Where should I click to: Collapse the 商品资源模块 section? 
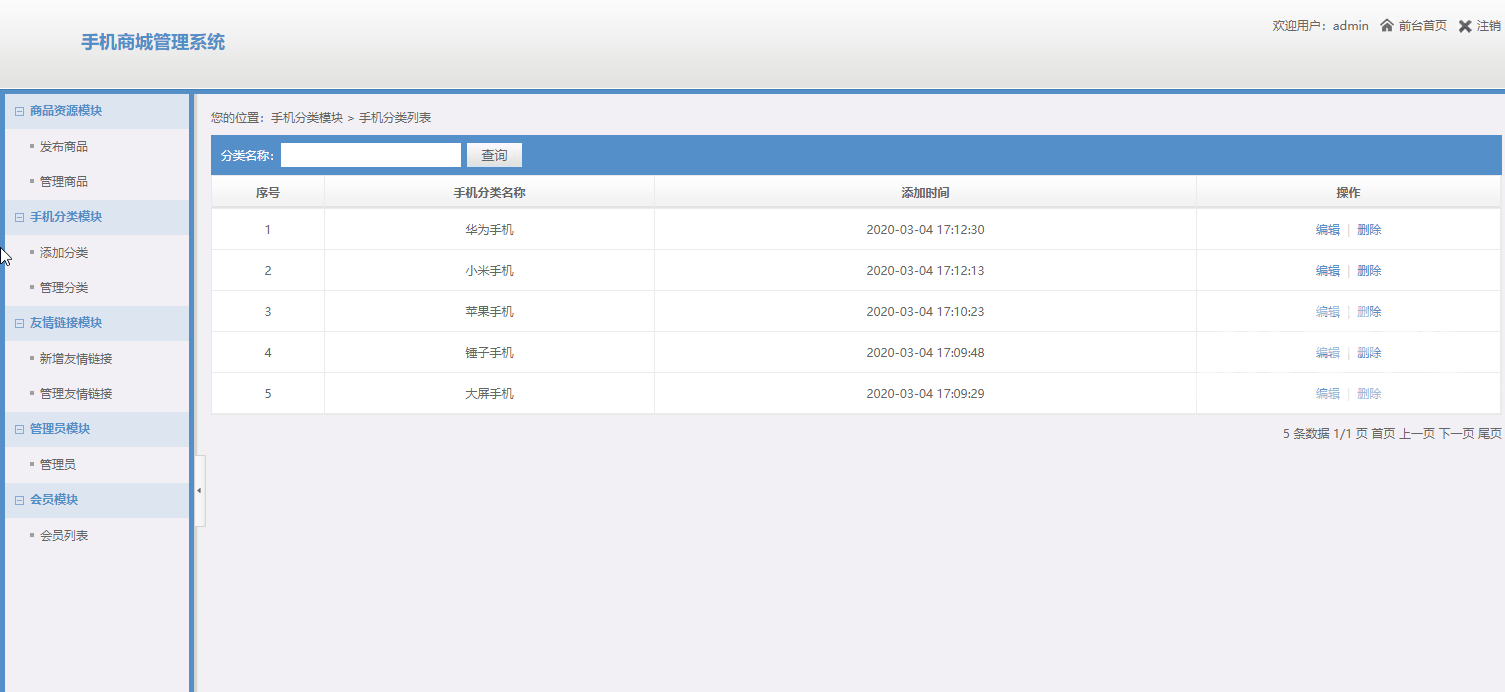point(19,111)
